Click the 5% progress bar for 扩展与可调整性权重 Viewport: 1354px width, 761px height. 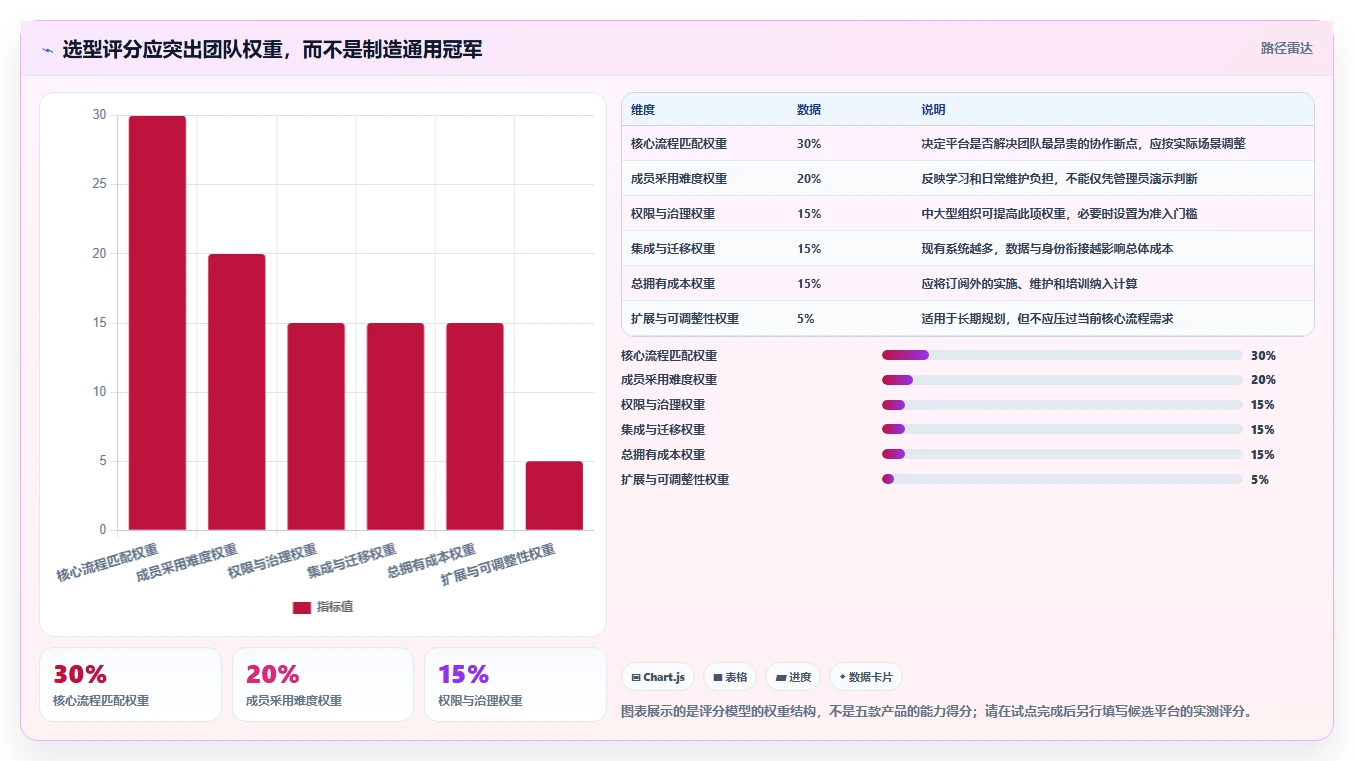pyautogui.click(x=1062, y=479)
